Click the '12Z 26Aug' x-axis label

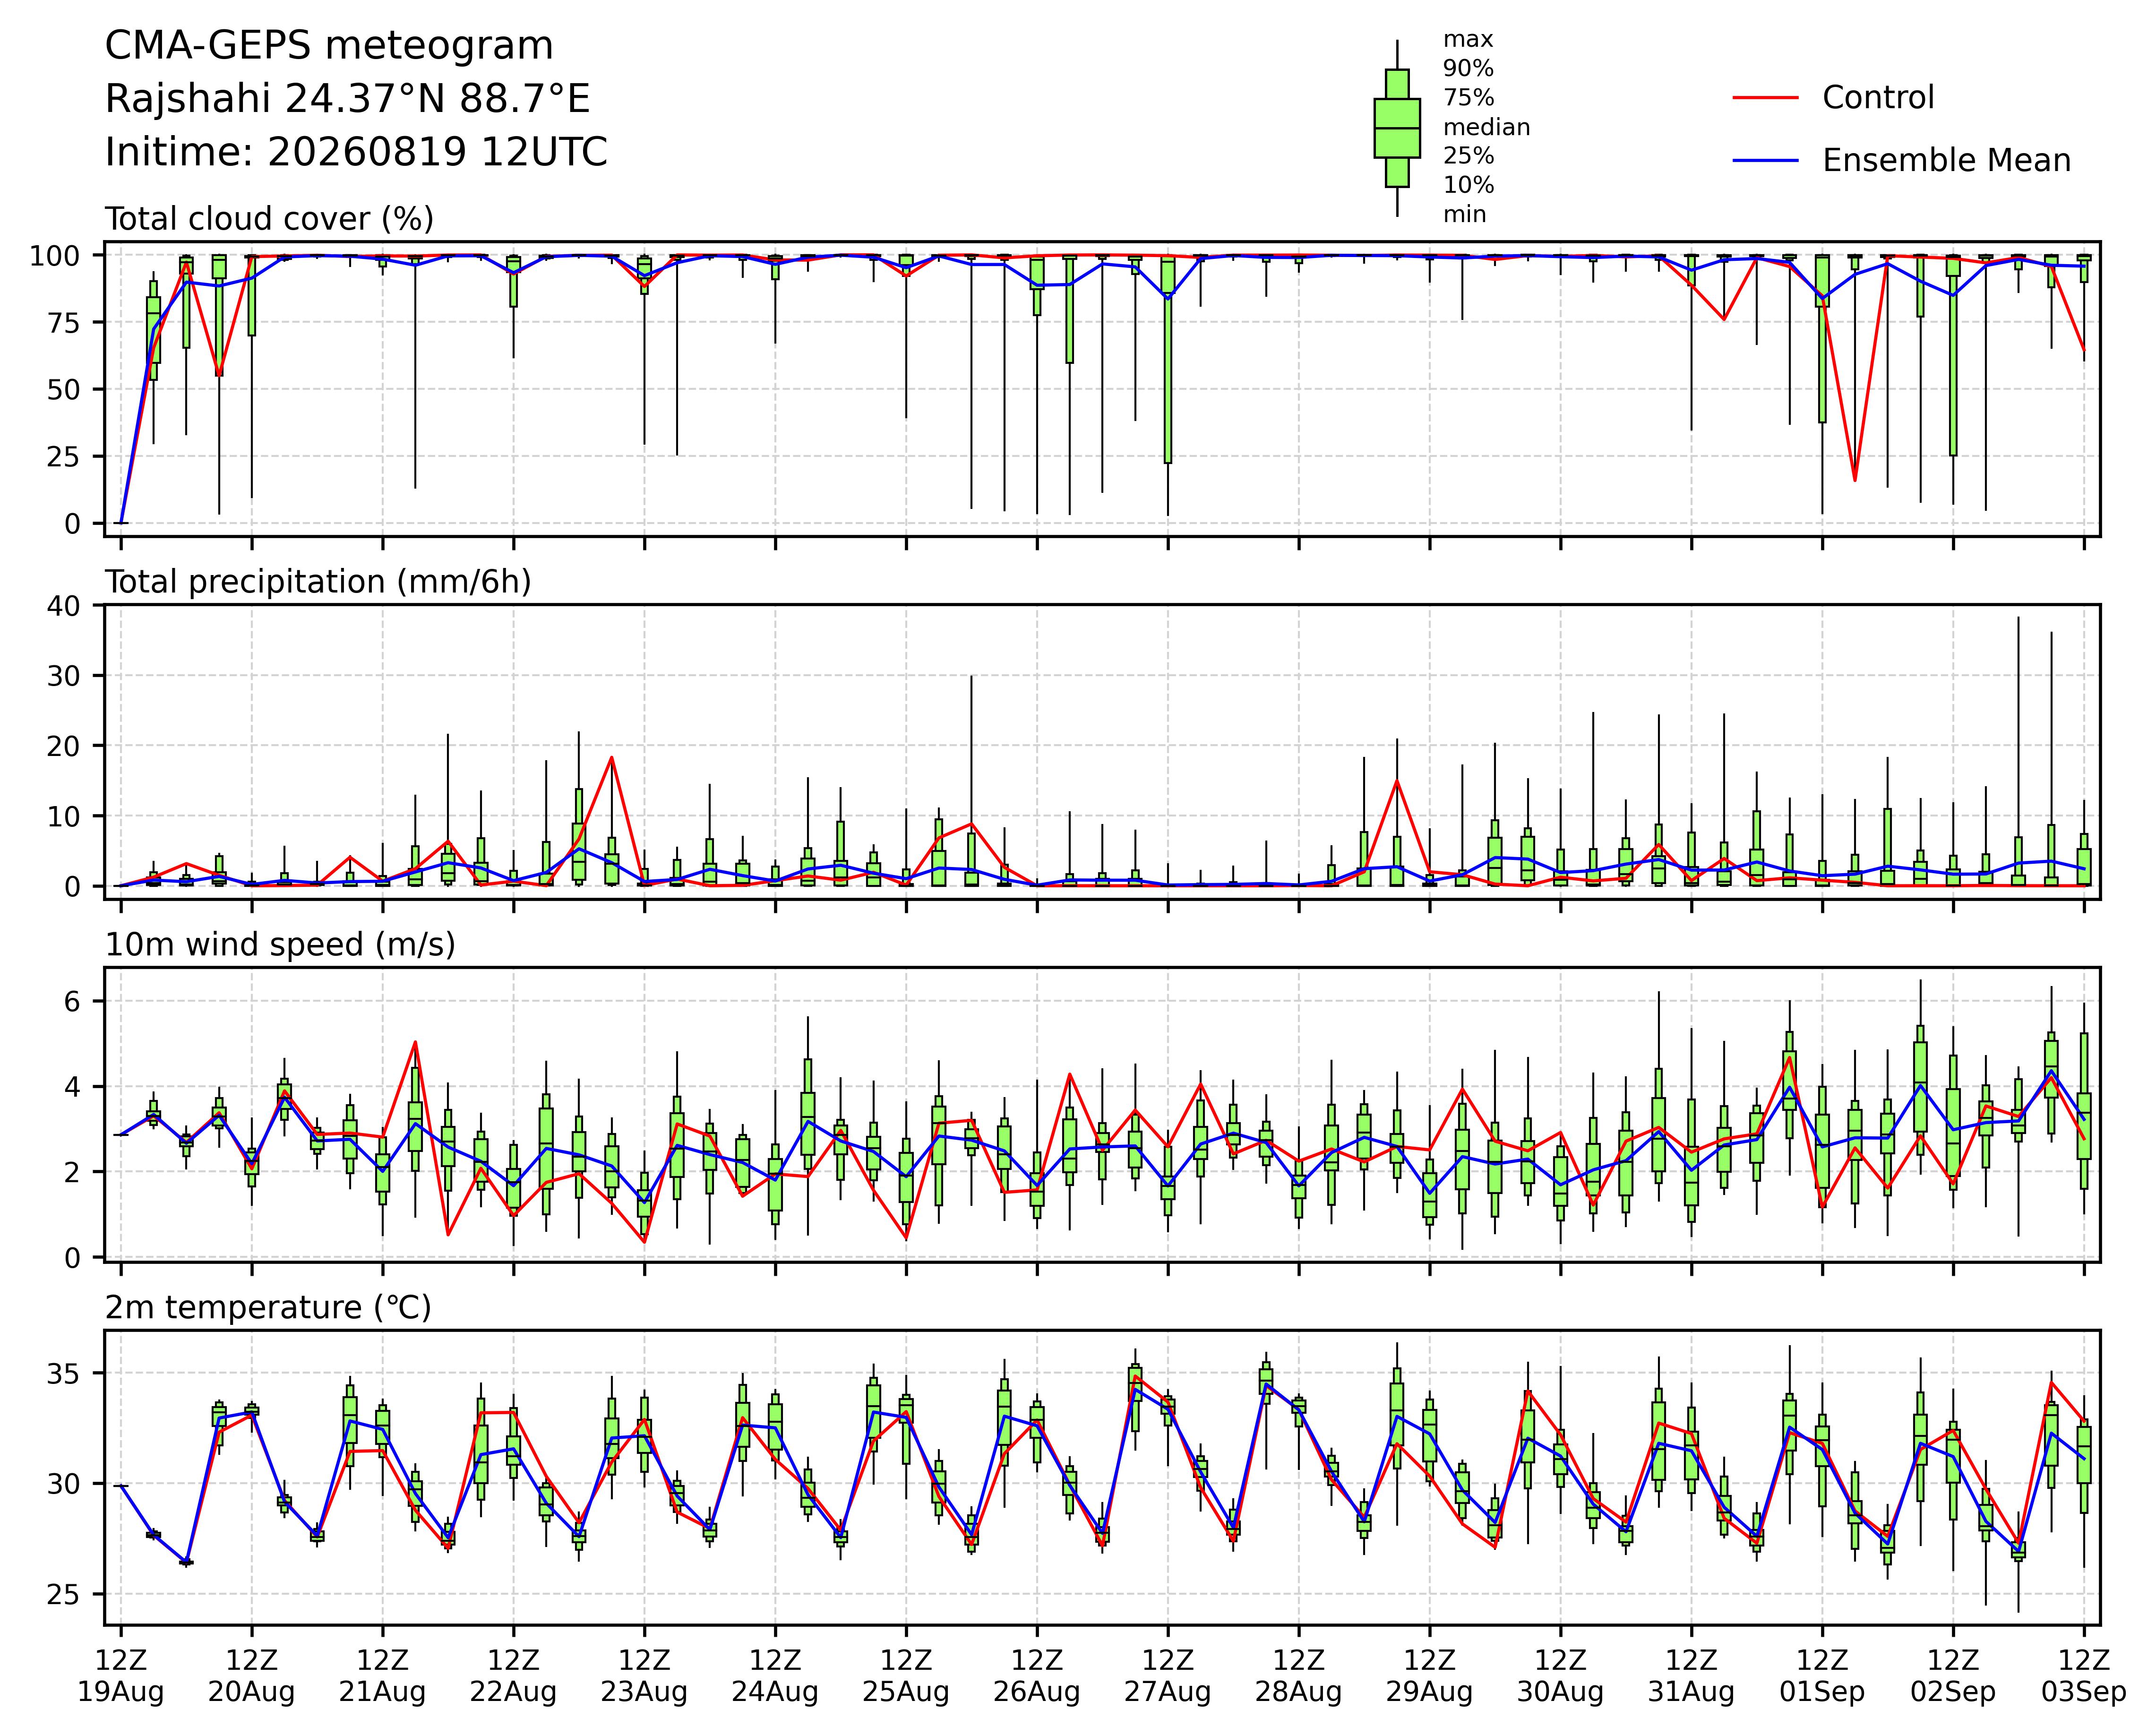pyautogui.click(x=1037, y=1677)
